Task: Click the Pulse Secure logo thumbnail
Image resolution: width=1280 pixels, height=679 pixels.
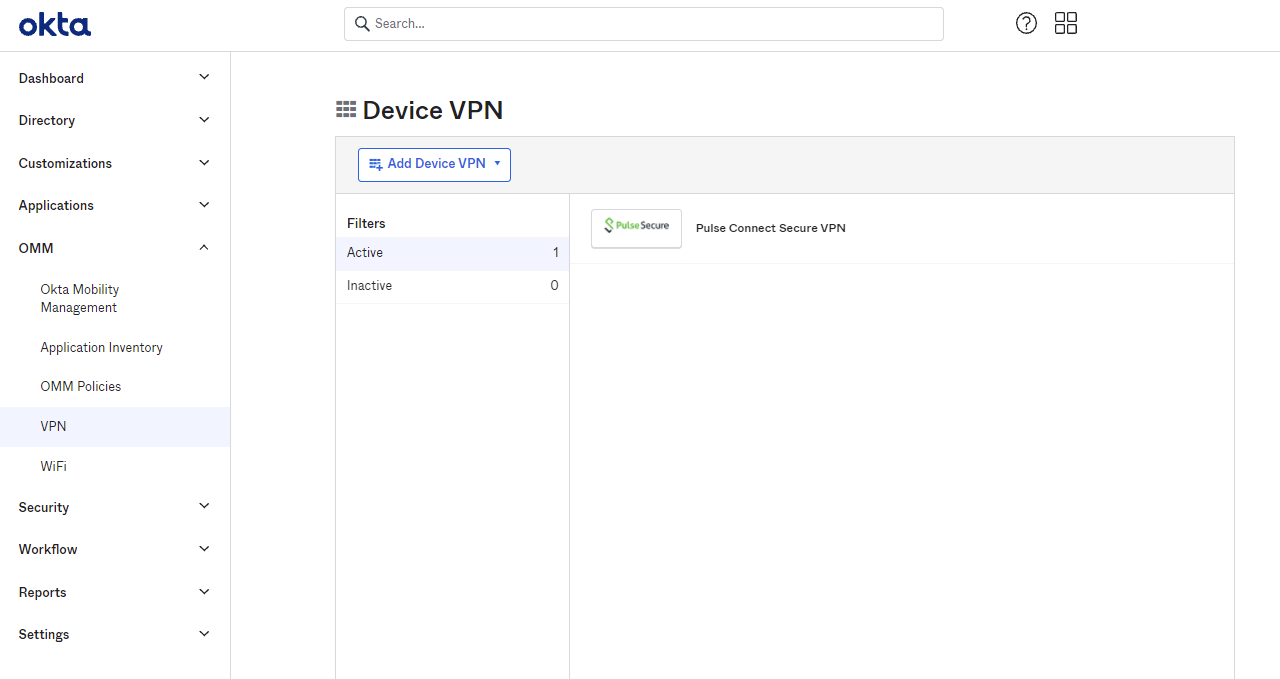Action: [x=636, y=228]
